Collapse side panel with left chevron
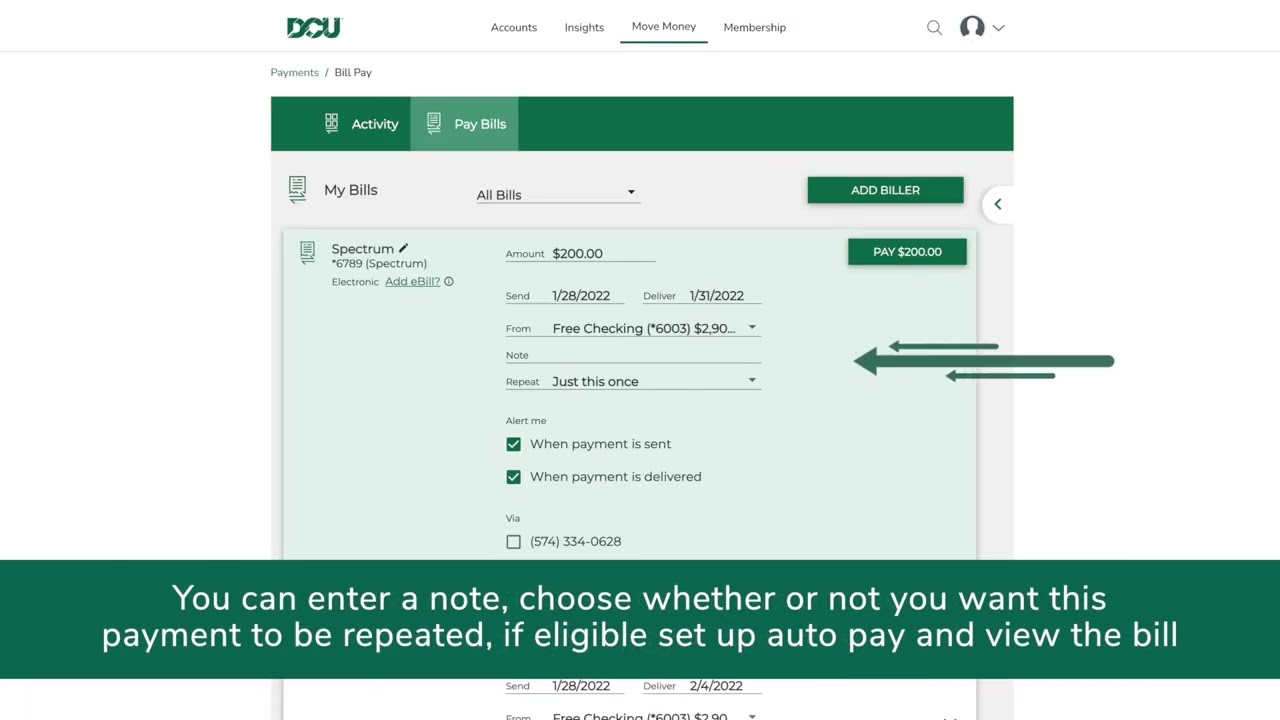The height and width of the screenshot is (720, 1280). coord(997,204)
